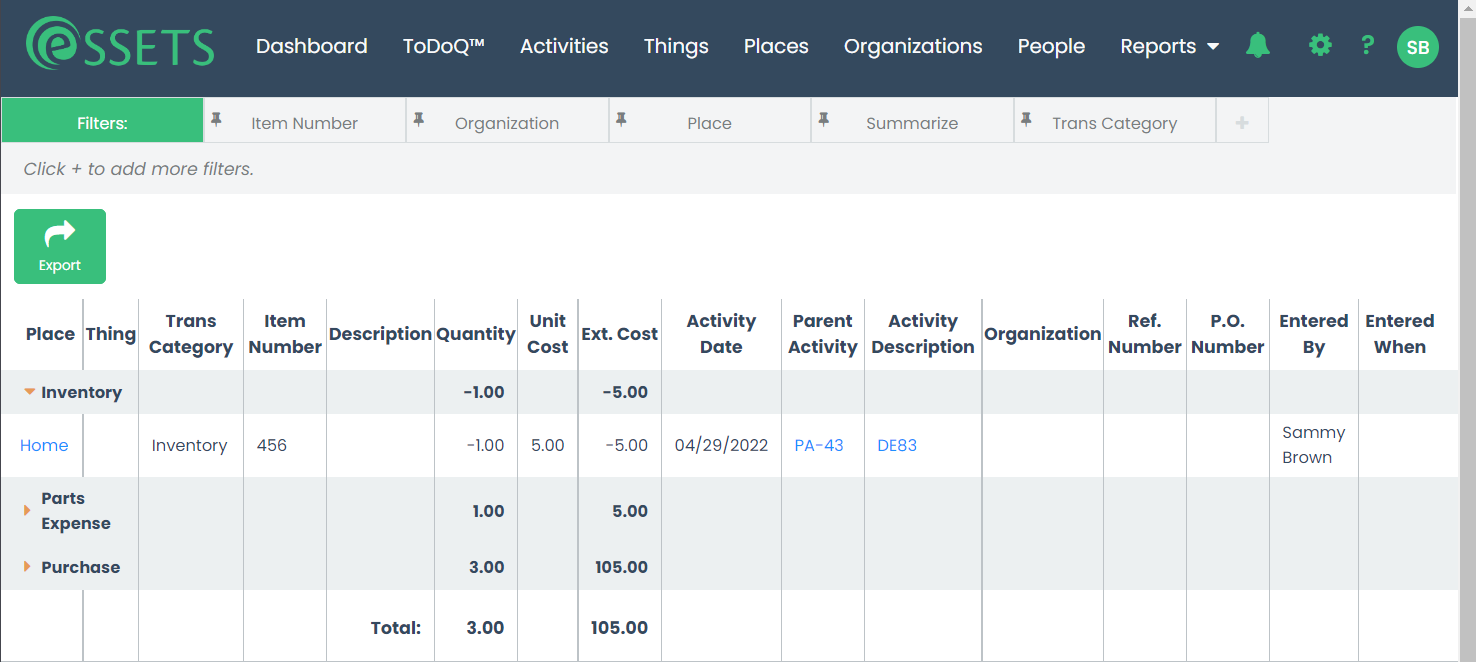Toggle the pin on the Place filter
This screenshot has width=1476, height=662.
(x=621, y=120)
